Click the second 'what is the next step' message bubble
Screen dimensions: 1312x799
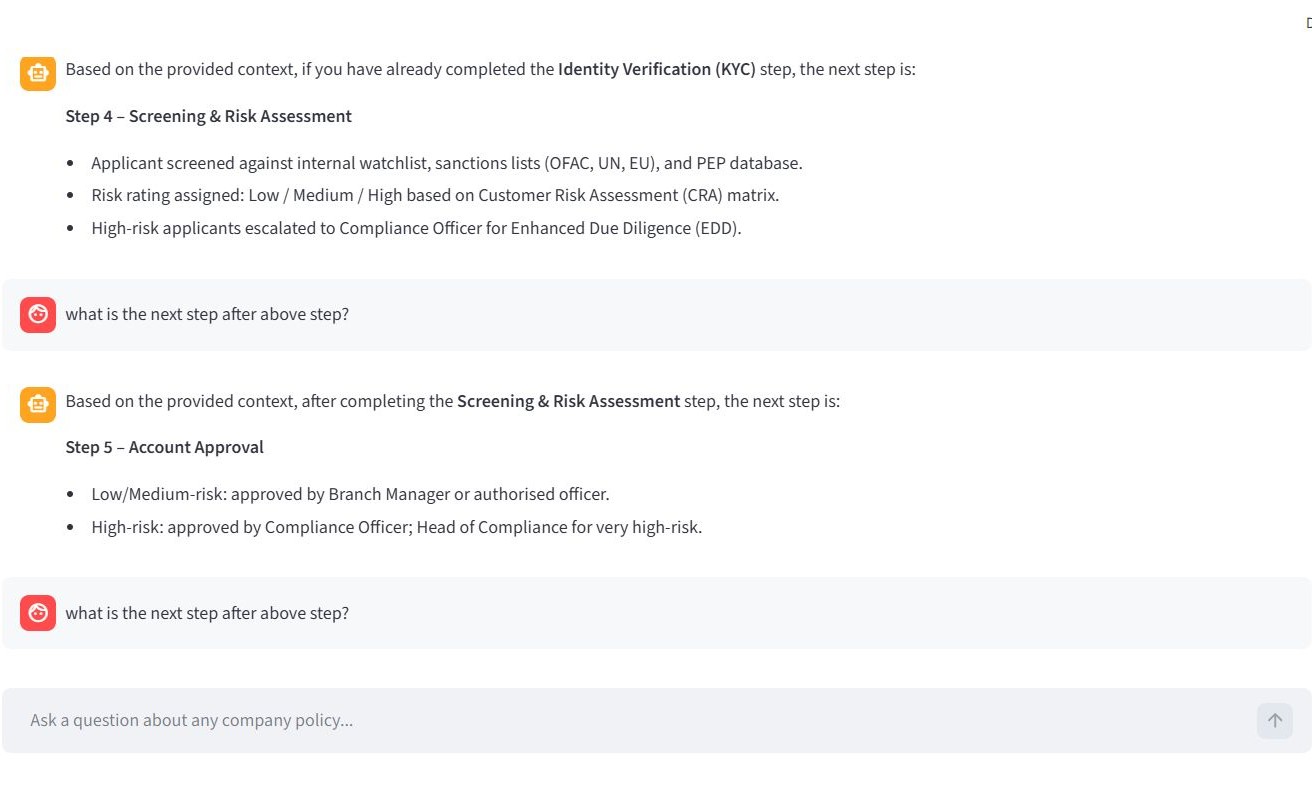coord(207,613)
